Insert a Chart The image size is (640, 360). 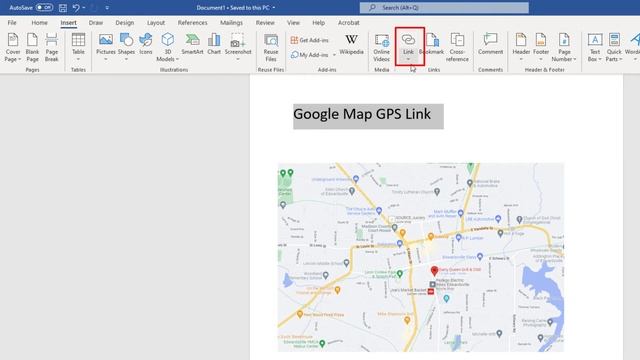click(214, 44)
